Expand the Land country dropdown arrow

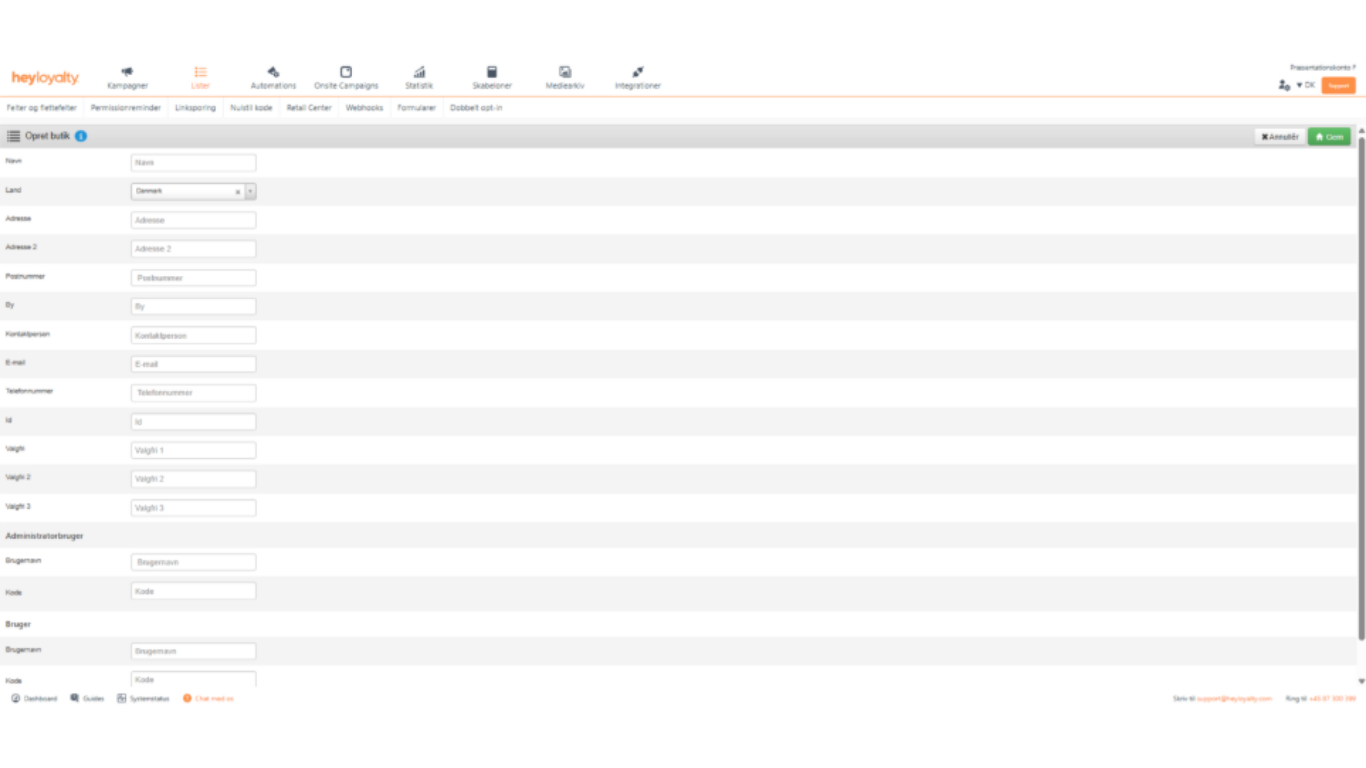tap(250, 191)
